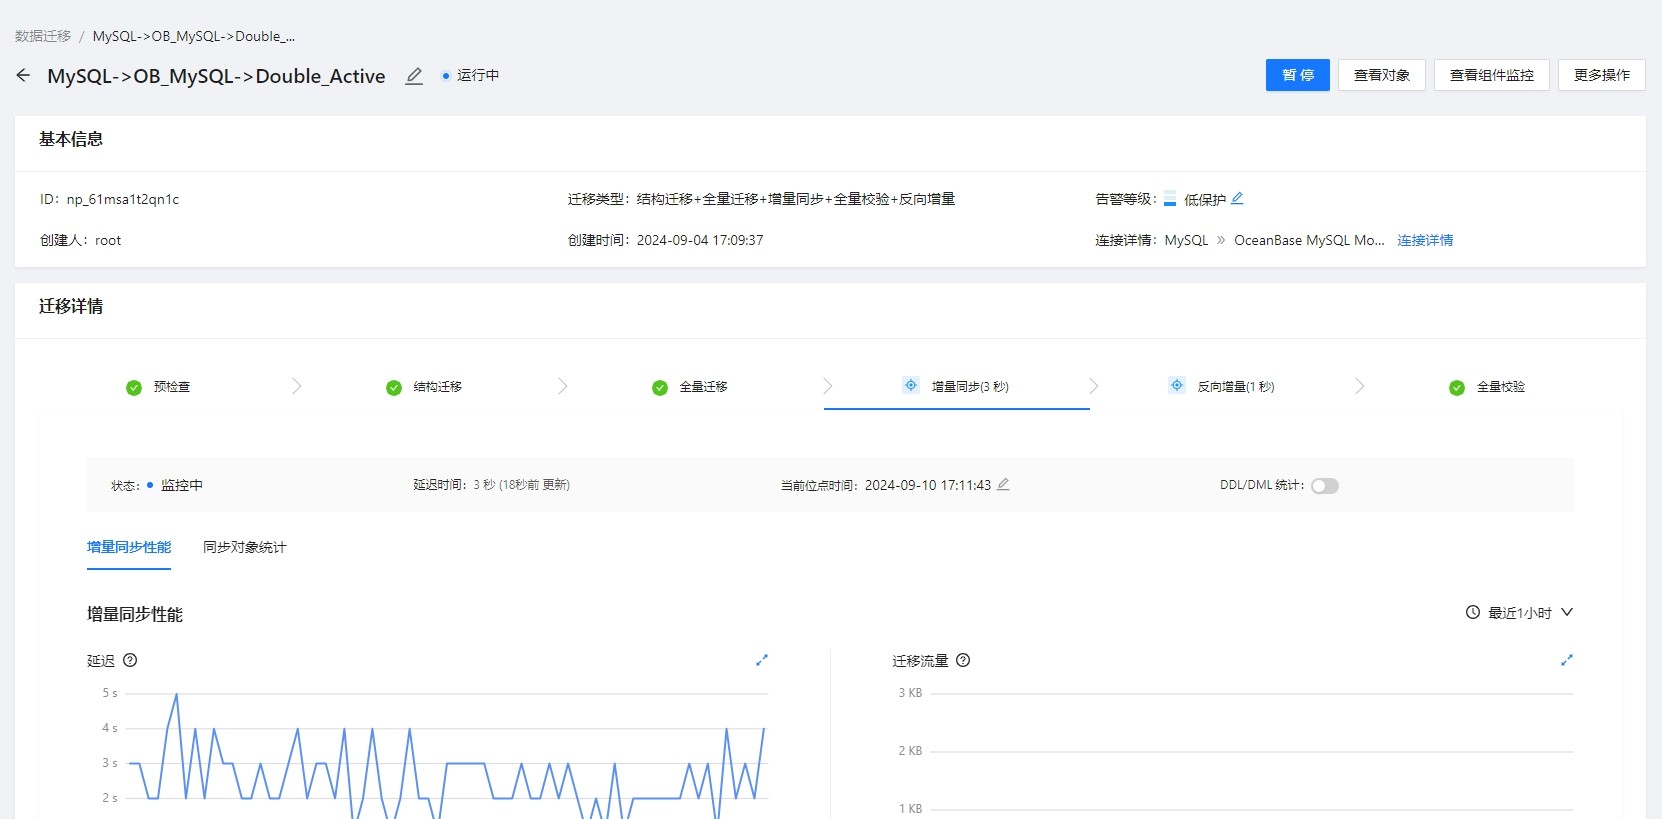Open the 最近1小时 time range dropdown
The image size is (1662, 819).
(x=1519, y=613)
